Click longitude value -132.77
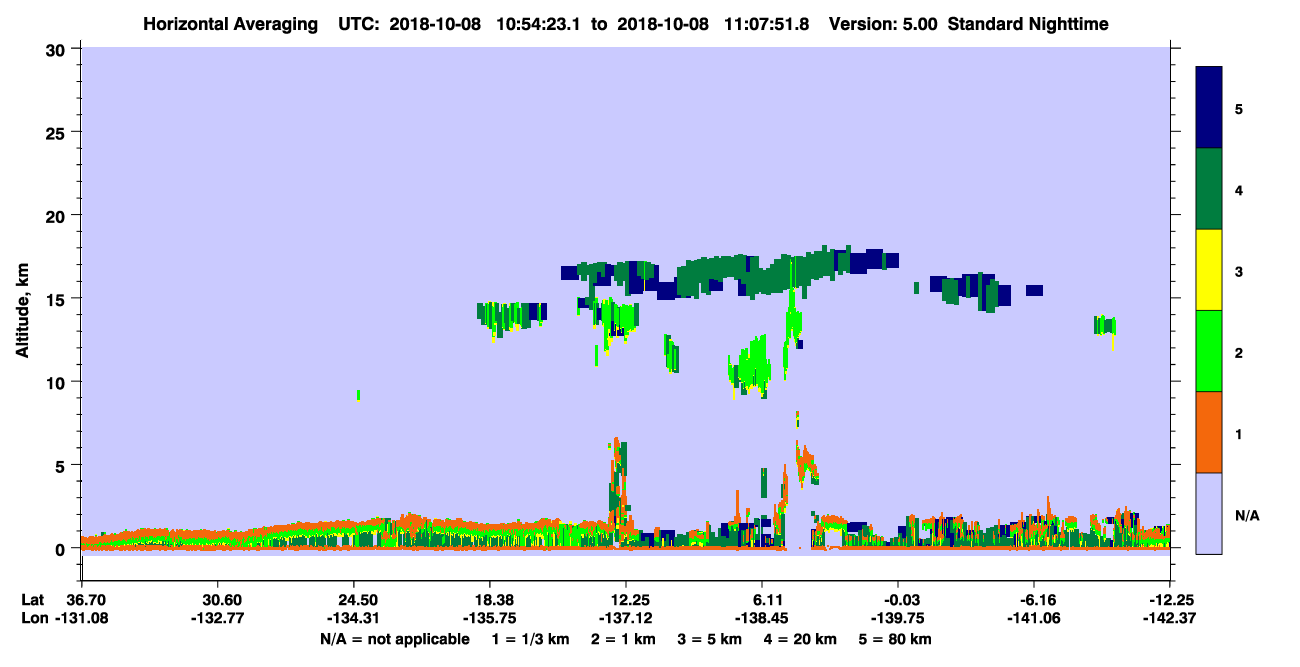Image resolution: width=1300 pixels, height=667 pixels. pos(217,618)
